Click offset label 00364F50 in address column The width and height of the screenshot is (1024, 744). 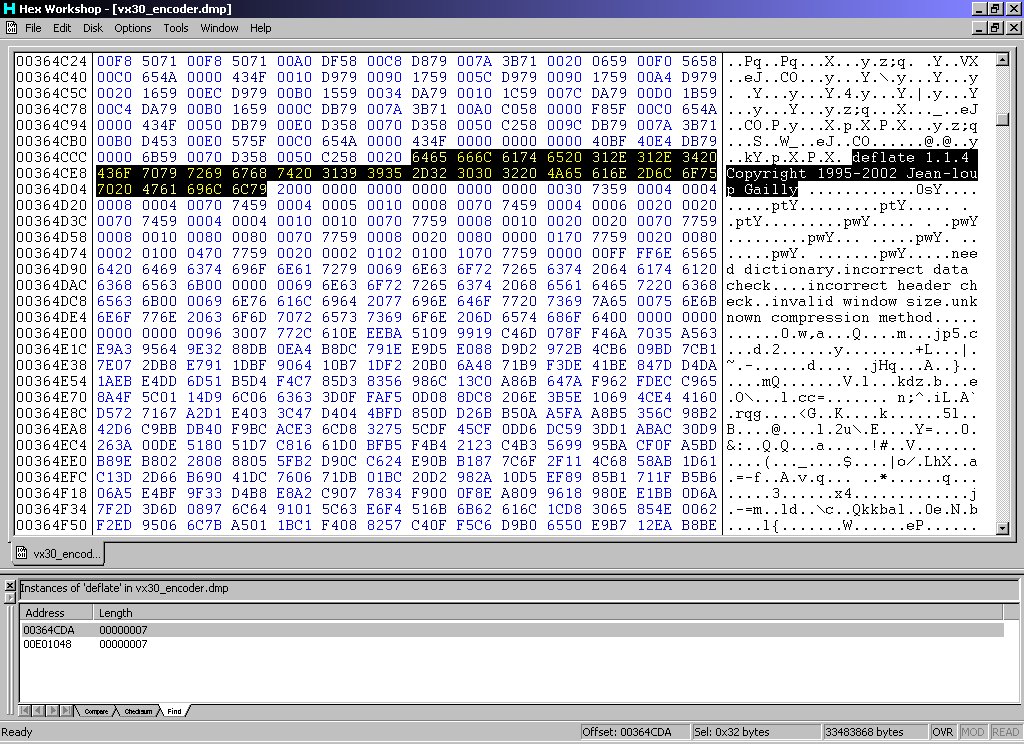pyautogui.click(x=52, y=525)
